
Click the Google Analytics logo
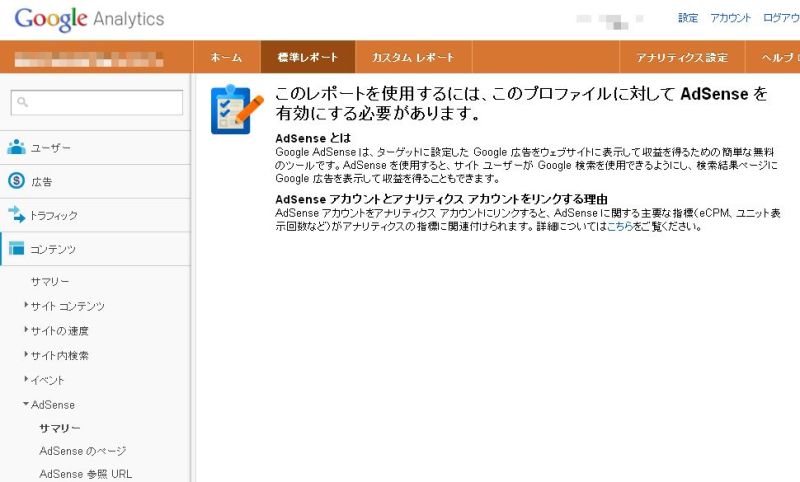[x=89, y=19]
